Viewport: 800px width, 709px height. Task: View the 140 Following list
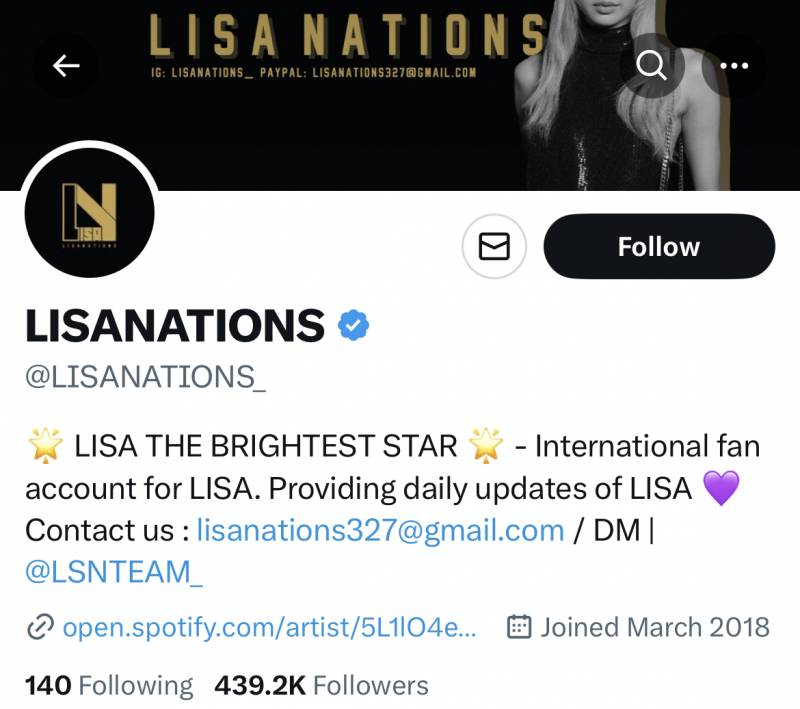[x=109, y=686]
